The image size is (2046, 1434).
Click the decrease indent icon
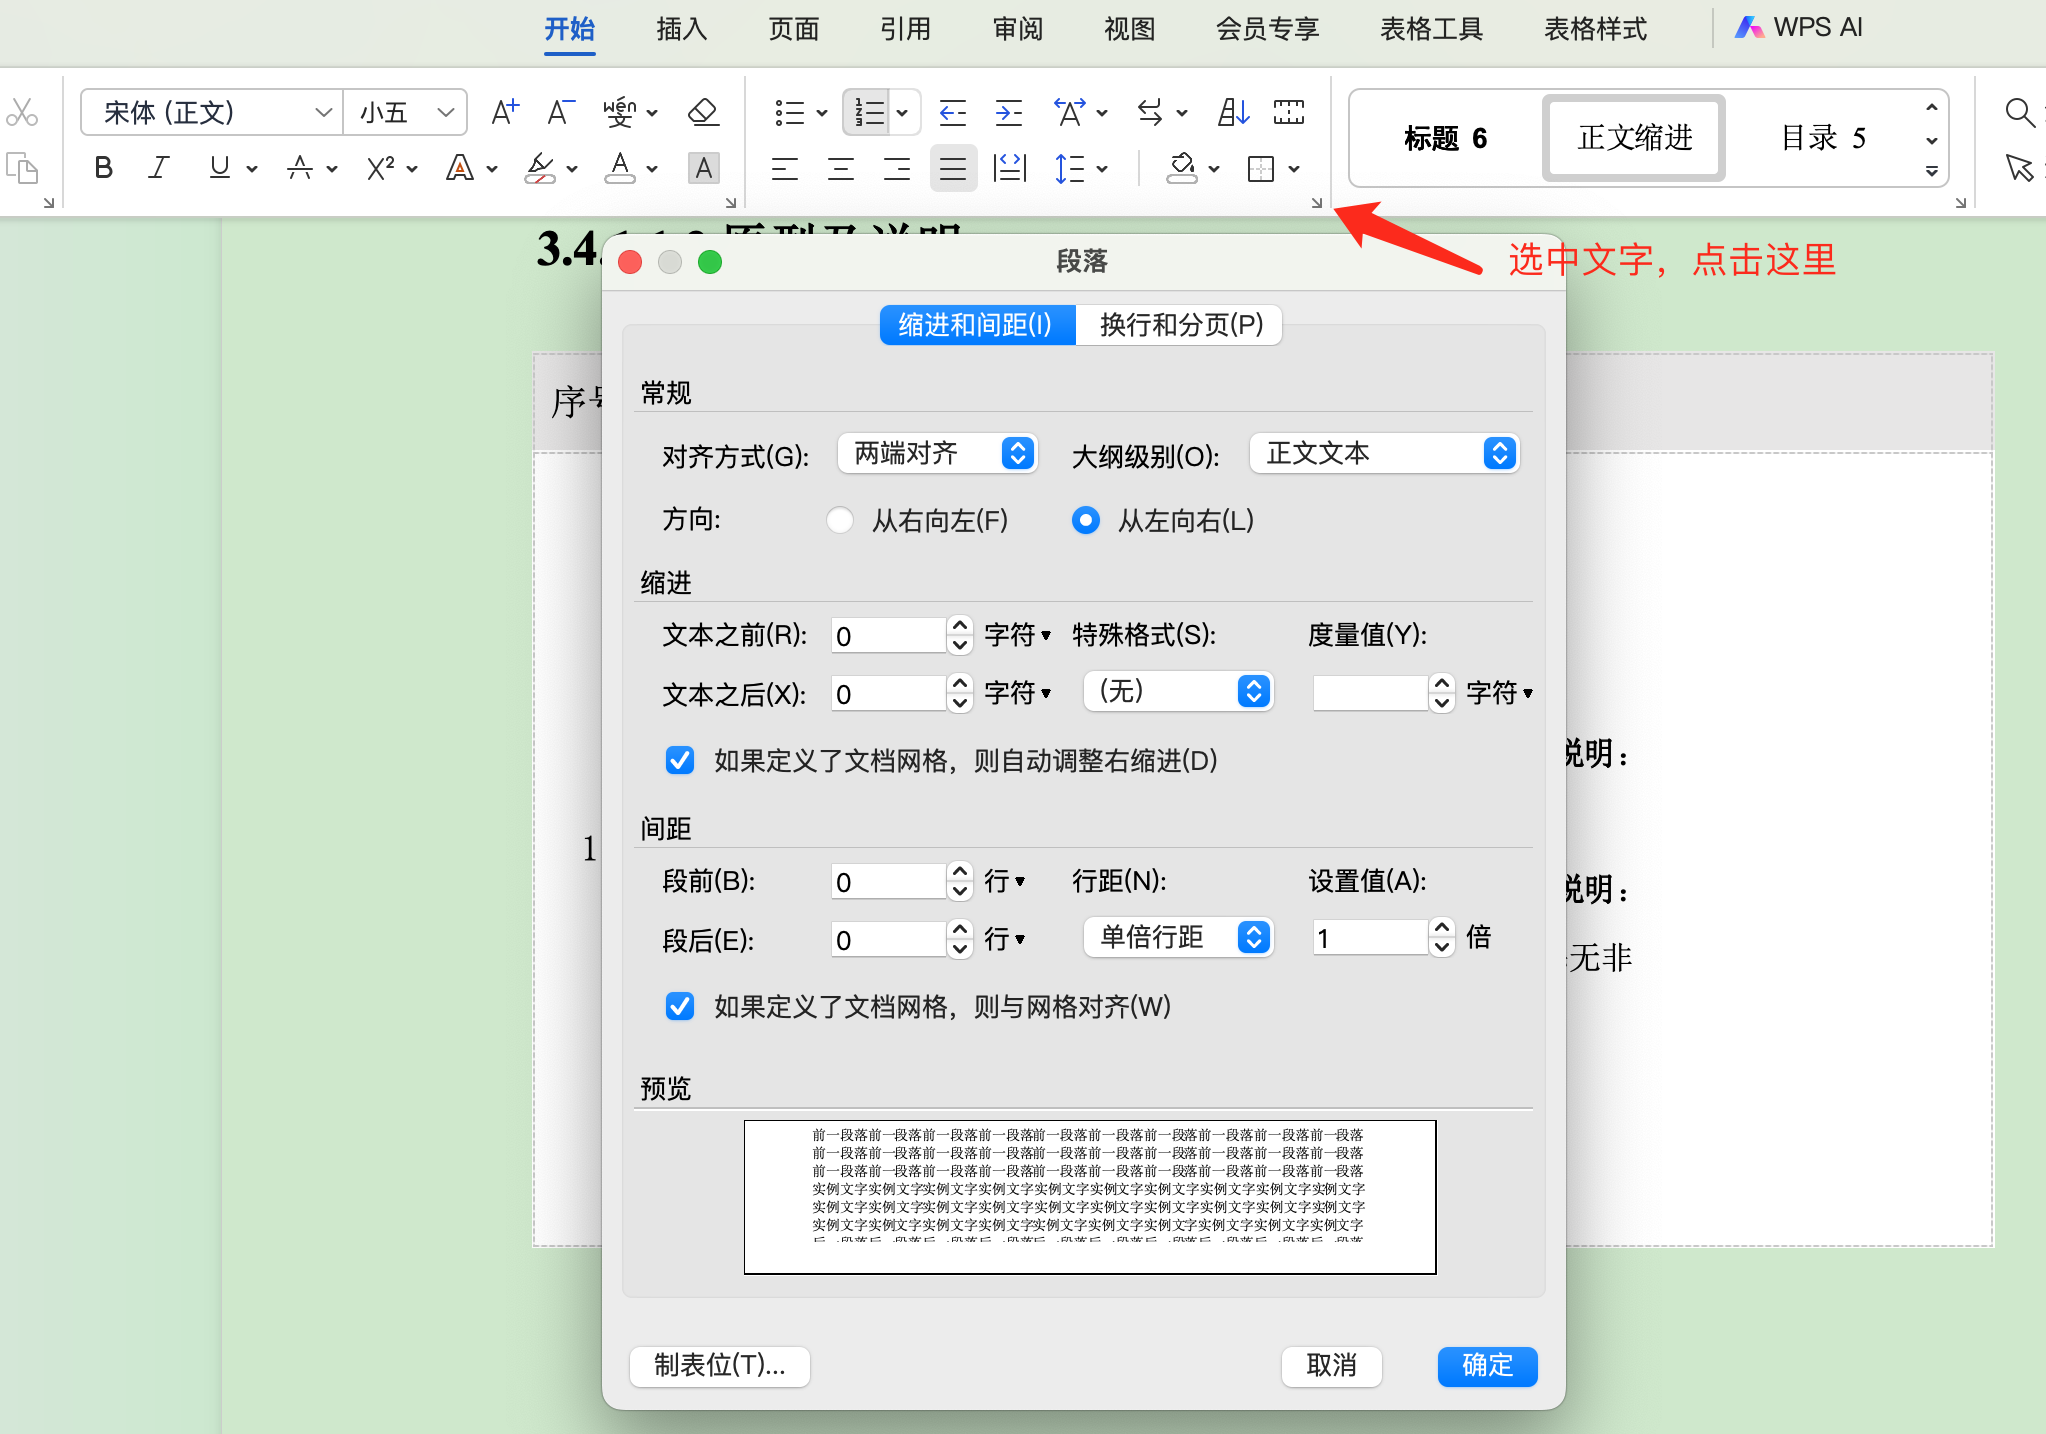pyautogui.click(x=953, y=112)
